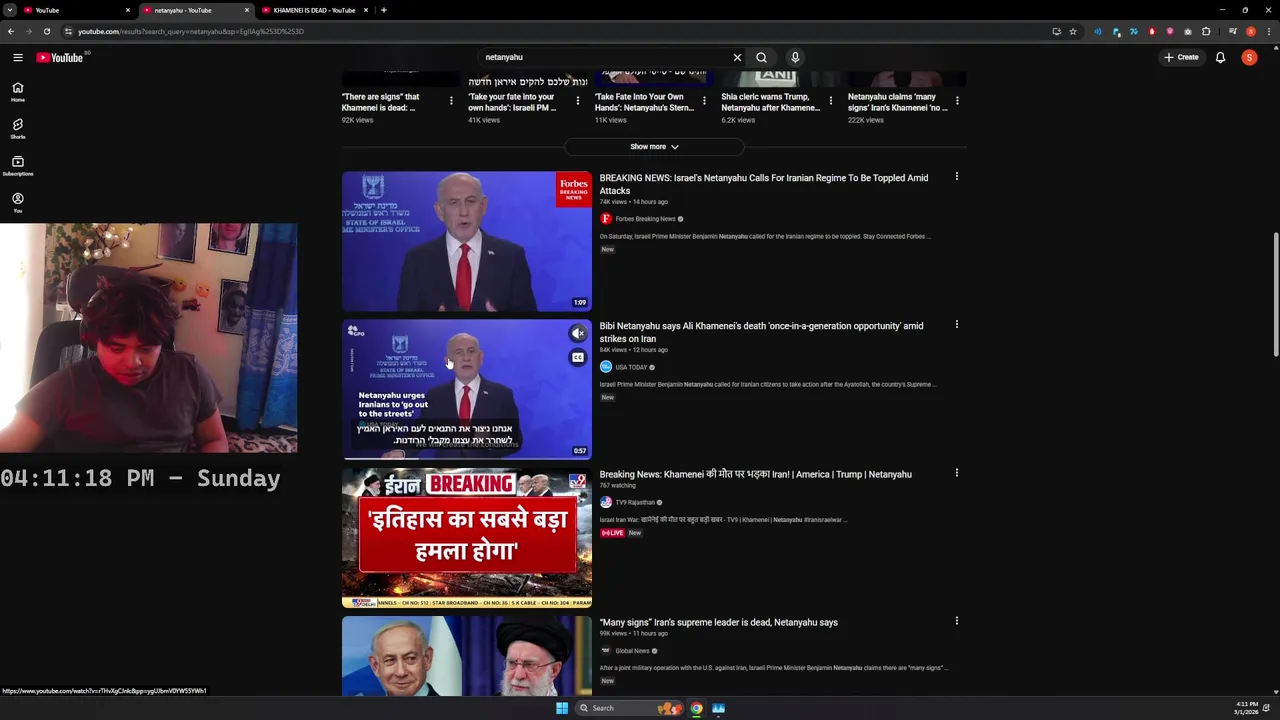
Task: Open the BREAKING NEWS Netanyahu Calls For Iranian Regime title
Action: tap(763, 184)
